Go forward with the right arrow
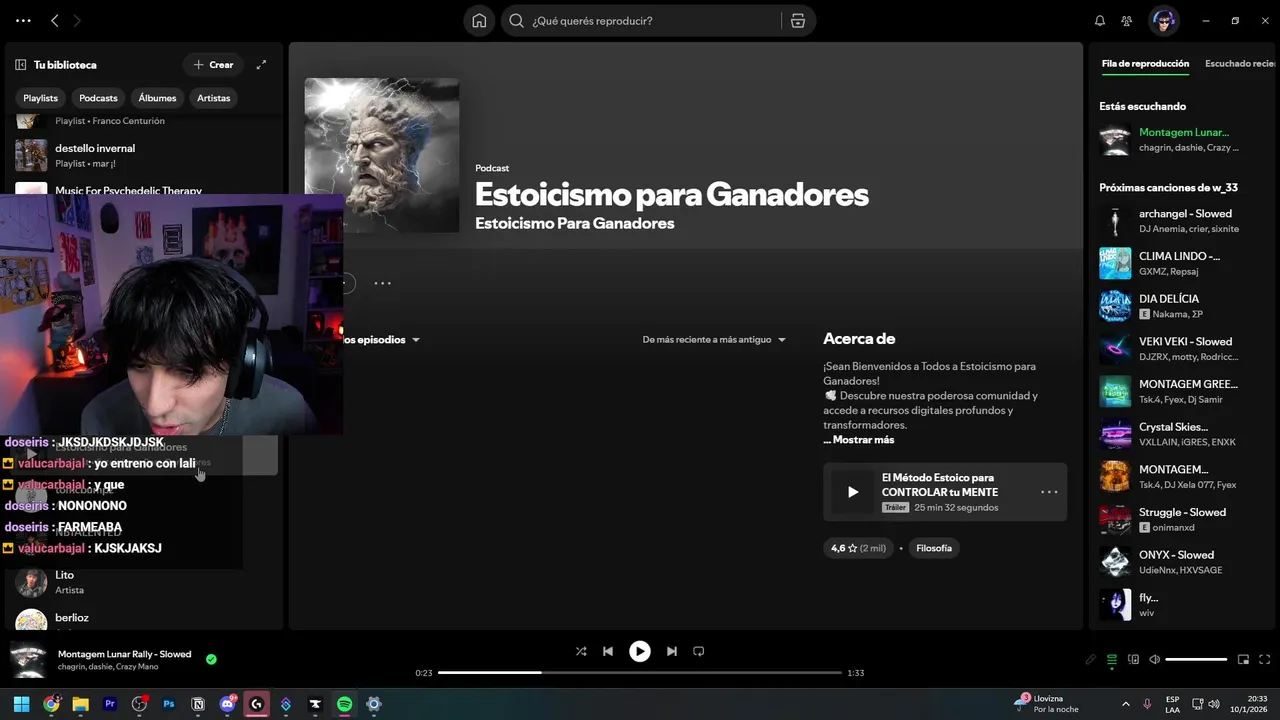Viewport: 1280px width, 720px height. [77, 21]
